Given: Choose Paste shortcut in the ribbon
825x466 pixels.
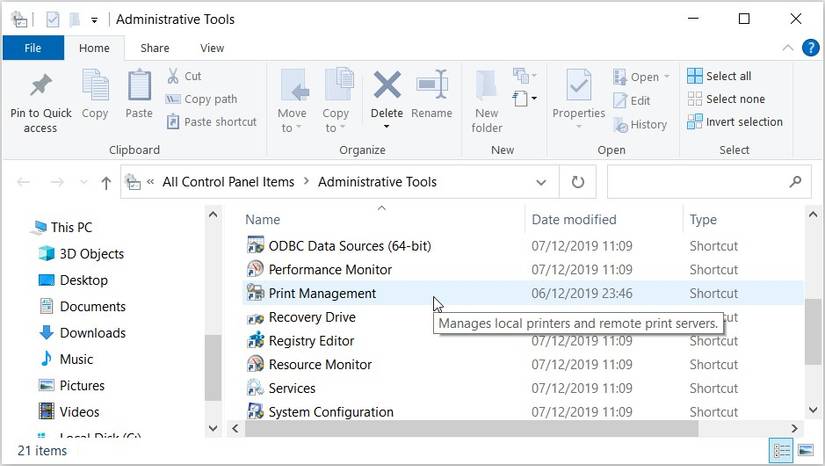Looking at the screenshot, I should click(x=212, y=122).
